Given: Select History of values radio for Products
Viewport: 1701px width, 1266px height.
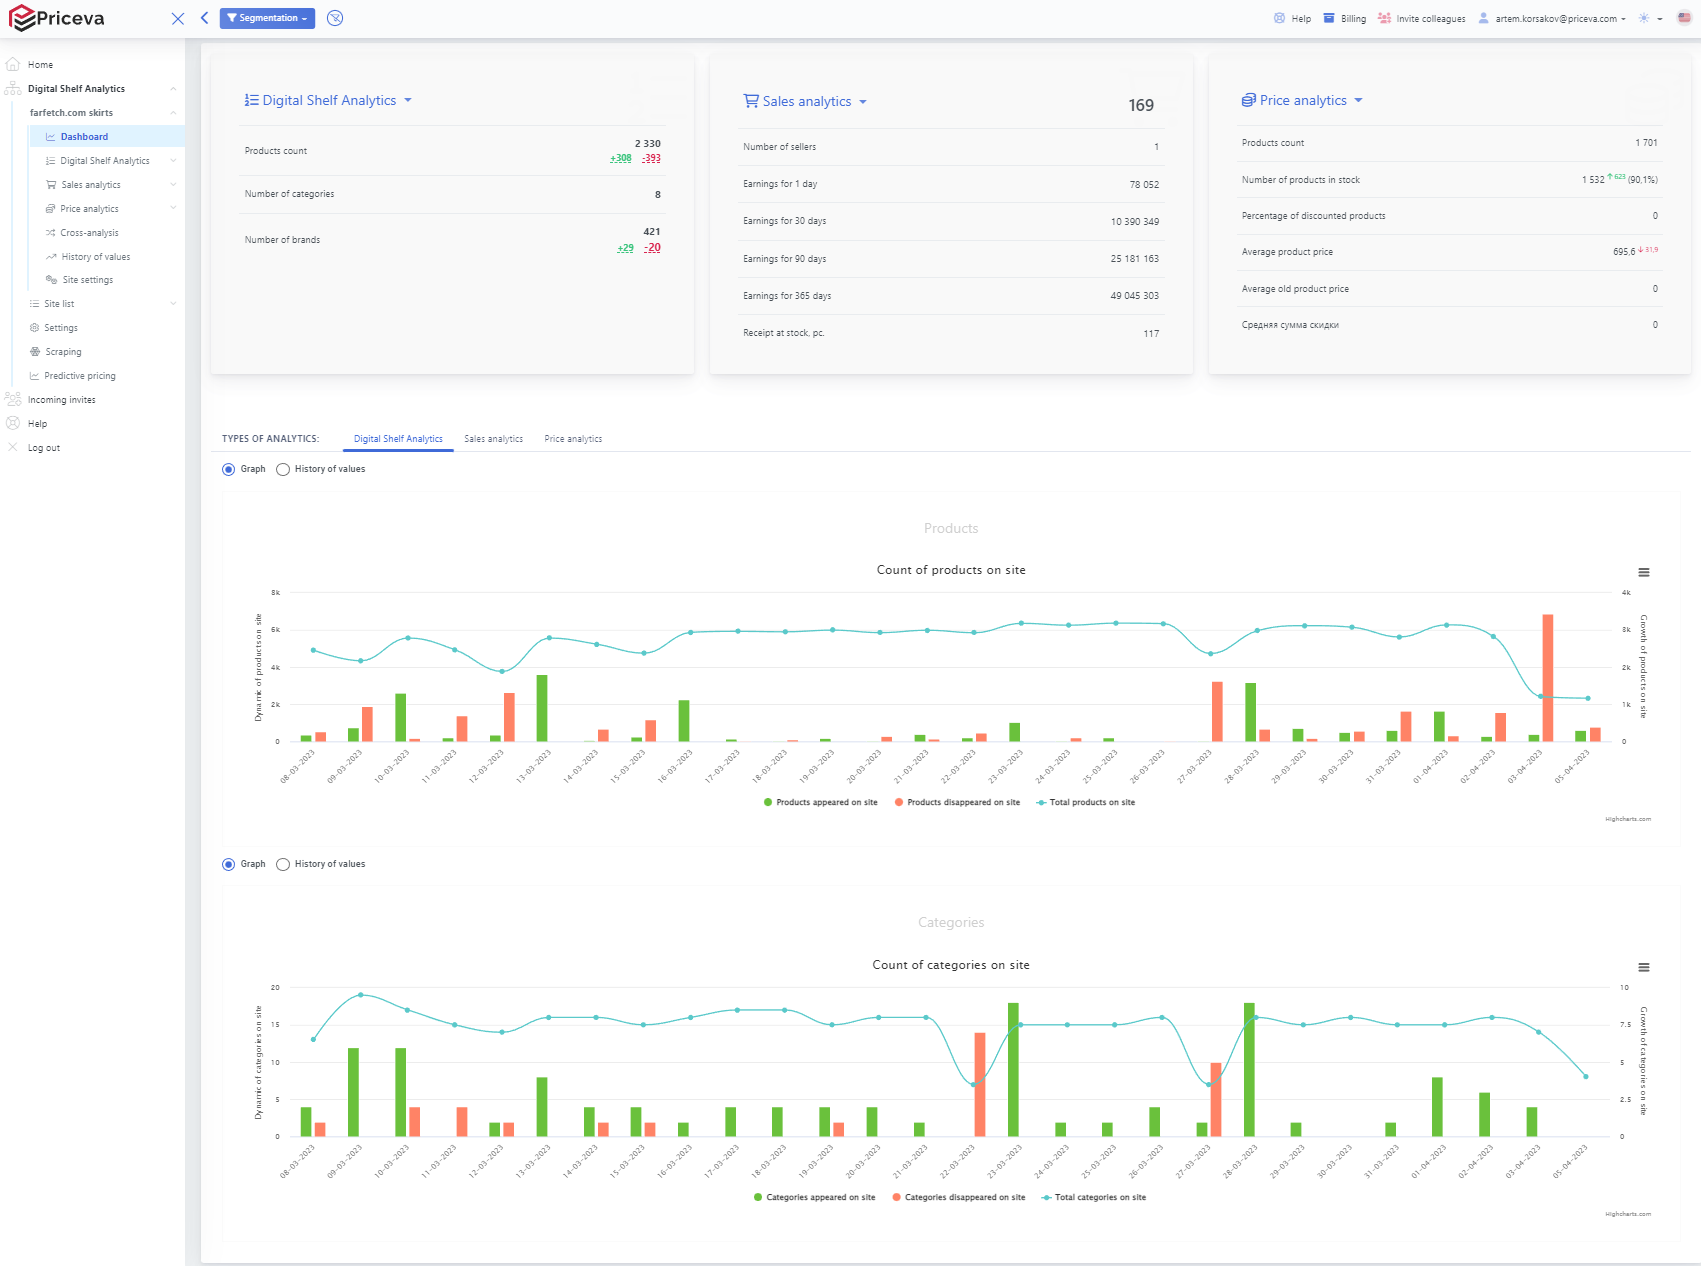Looking at the screenshot, I should tap(283, 469).
